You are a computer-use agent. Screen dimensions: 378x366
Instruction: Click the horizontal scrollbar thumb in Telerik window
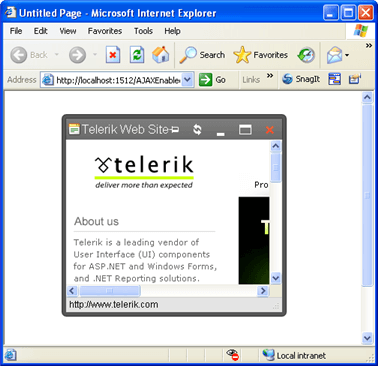(x=109, y=291)
